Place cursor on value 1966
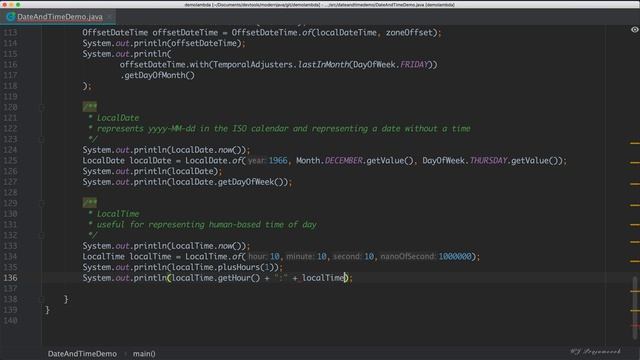Image resolution: width=640 pixels, height=360 pixels. (x=278, y=160)
